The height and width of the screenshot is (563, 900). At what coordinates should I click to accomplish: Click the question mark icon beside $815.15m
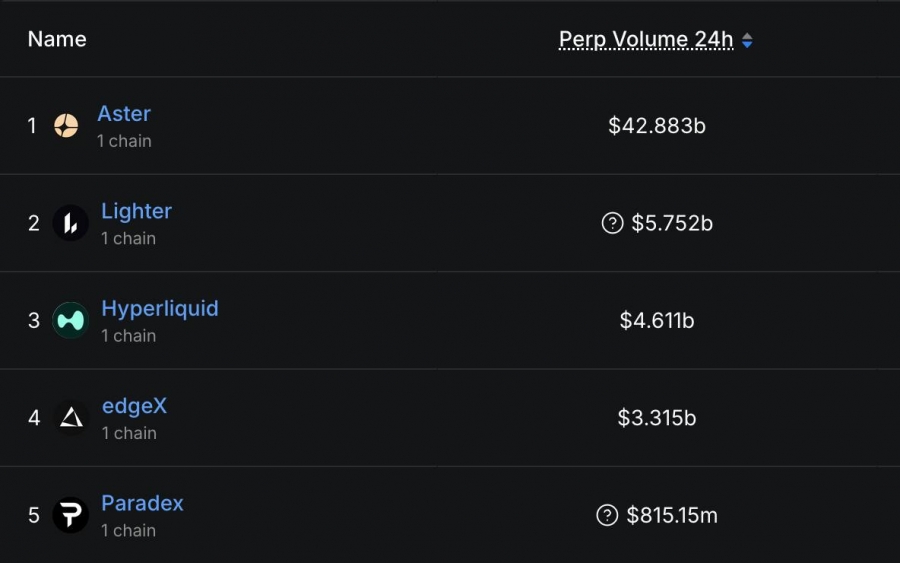pos(607,515)
